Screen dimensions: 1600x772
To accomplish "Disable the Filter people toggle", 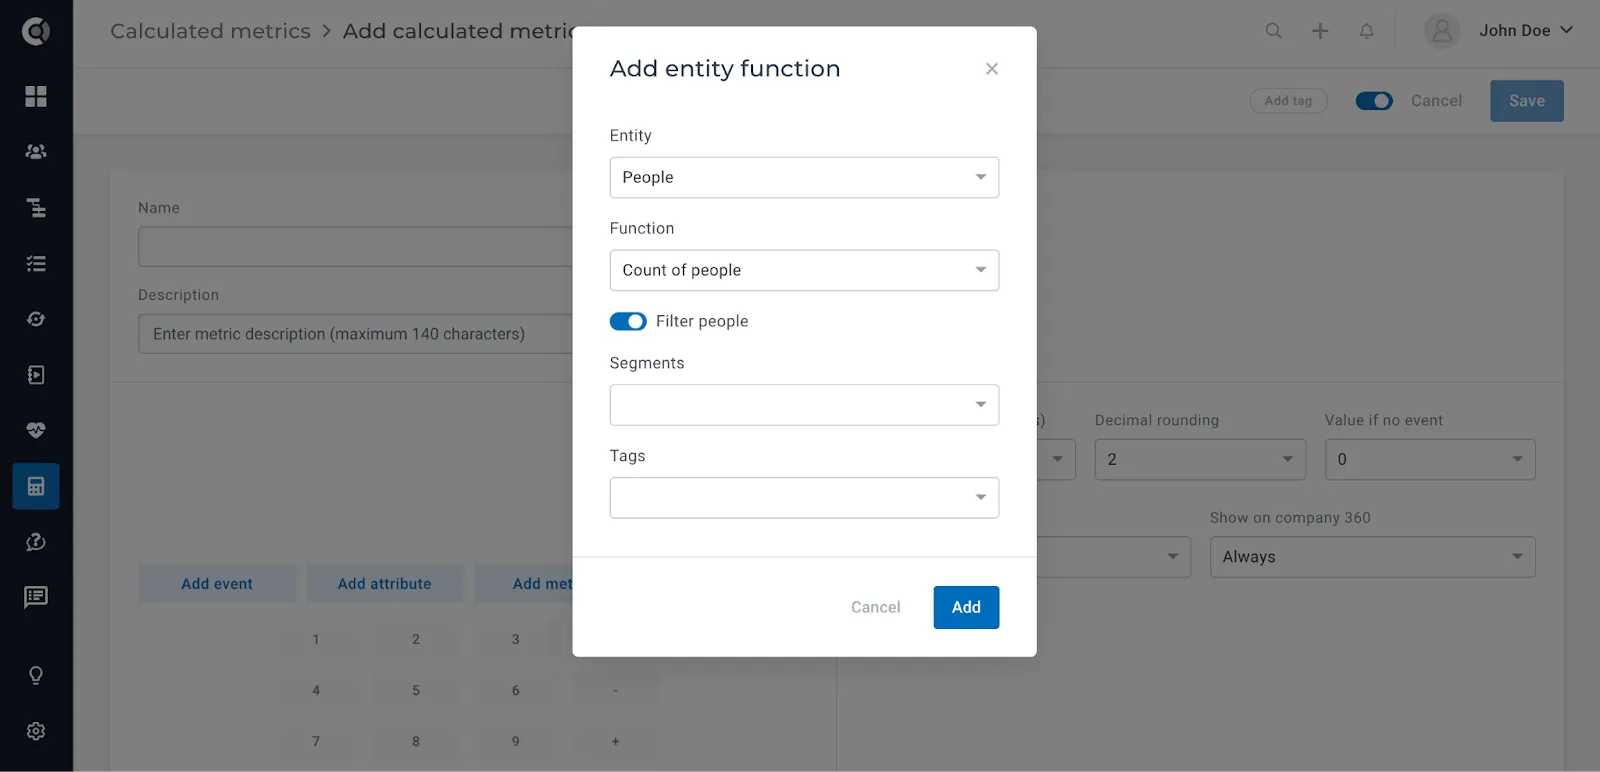I will point(628,321).
